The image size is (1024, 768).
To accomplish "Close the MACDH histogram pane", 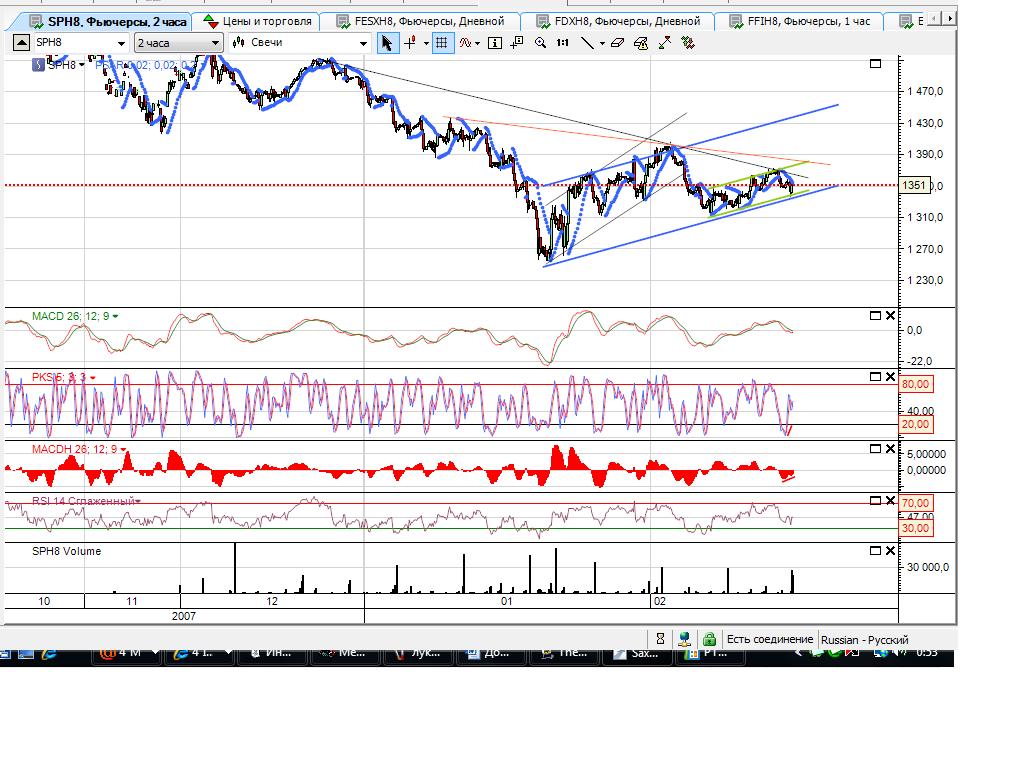I will point(890,449).
